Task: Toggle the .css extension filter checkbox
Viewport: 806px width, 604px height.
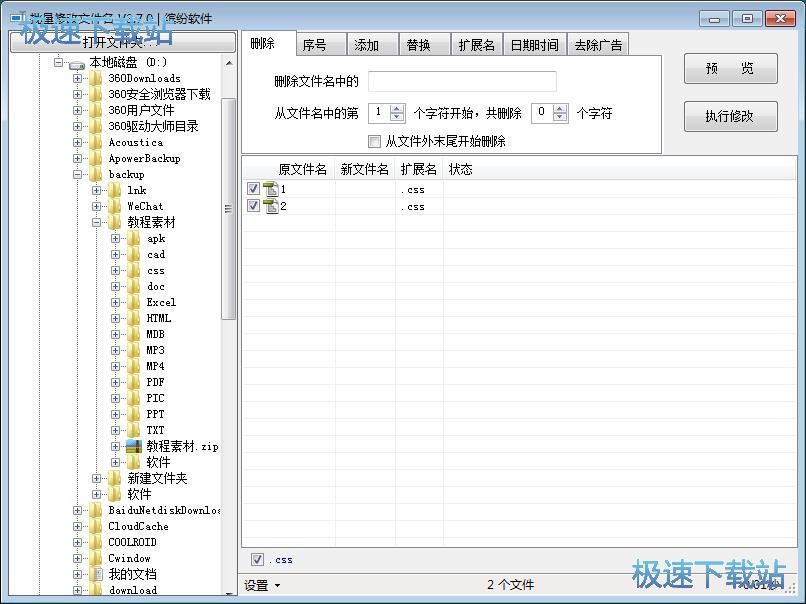Action: click(x=257, y=559)
